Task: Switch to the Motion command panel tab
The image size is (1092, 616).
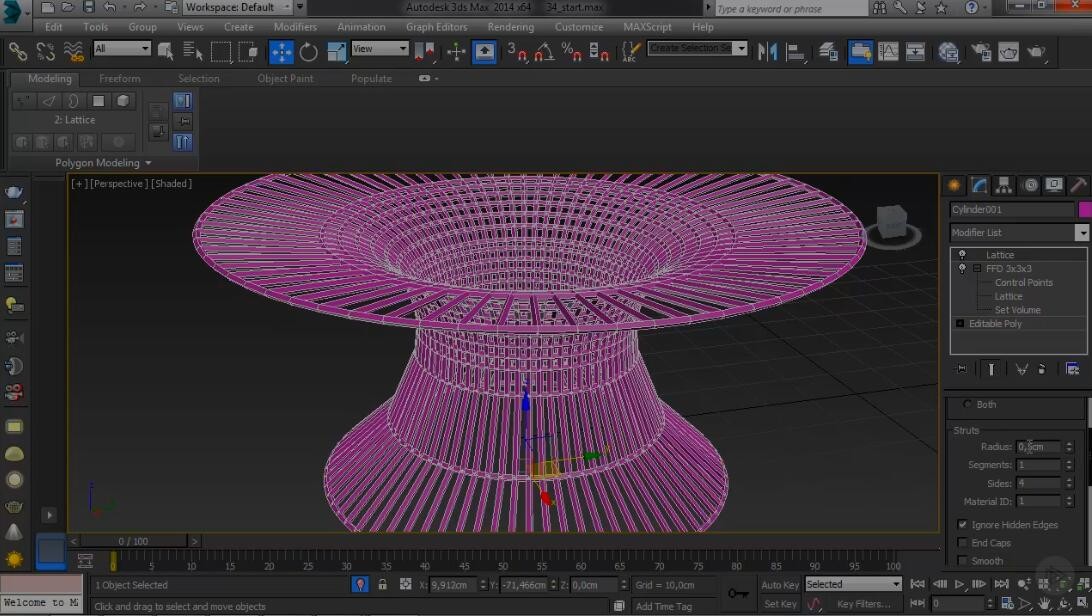Action: 1030,184
